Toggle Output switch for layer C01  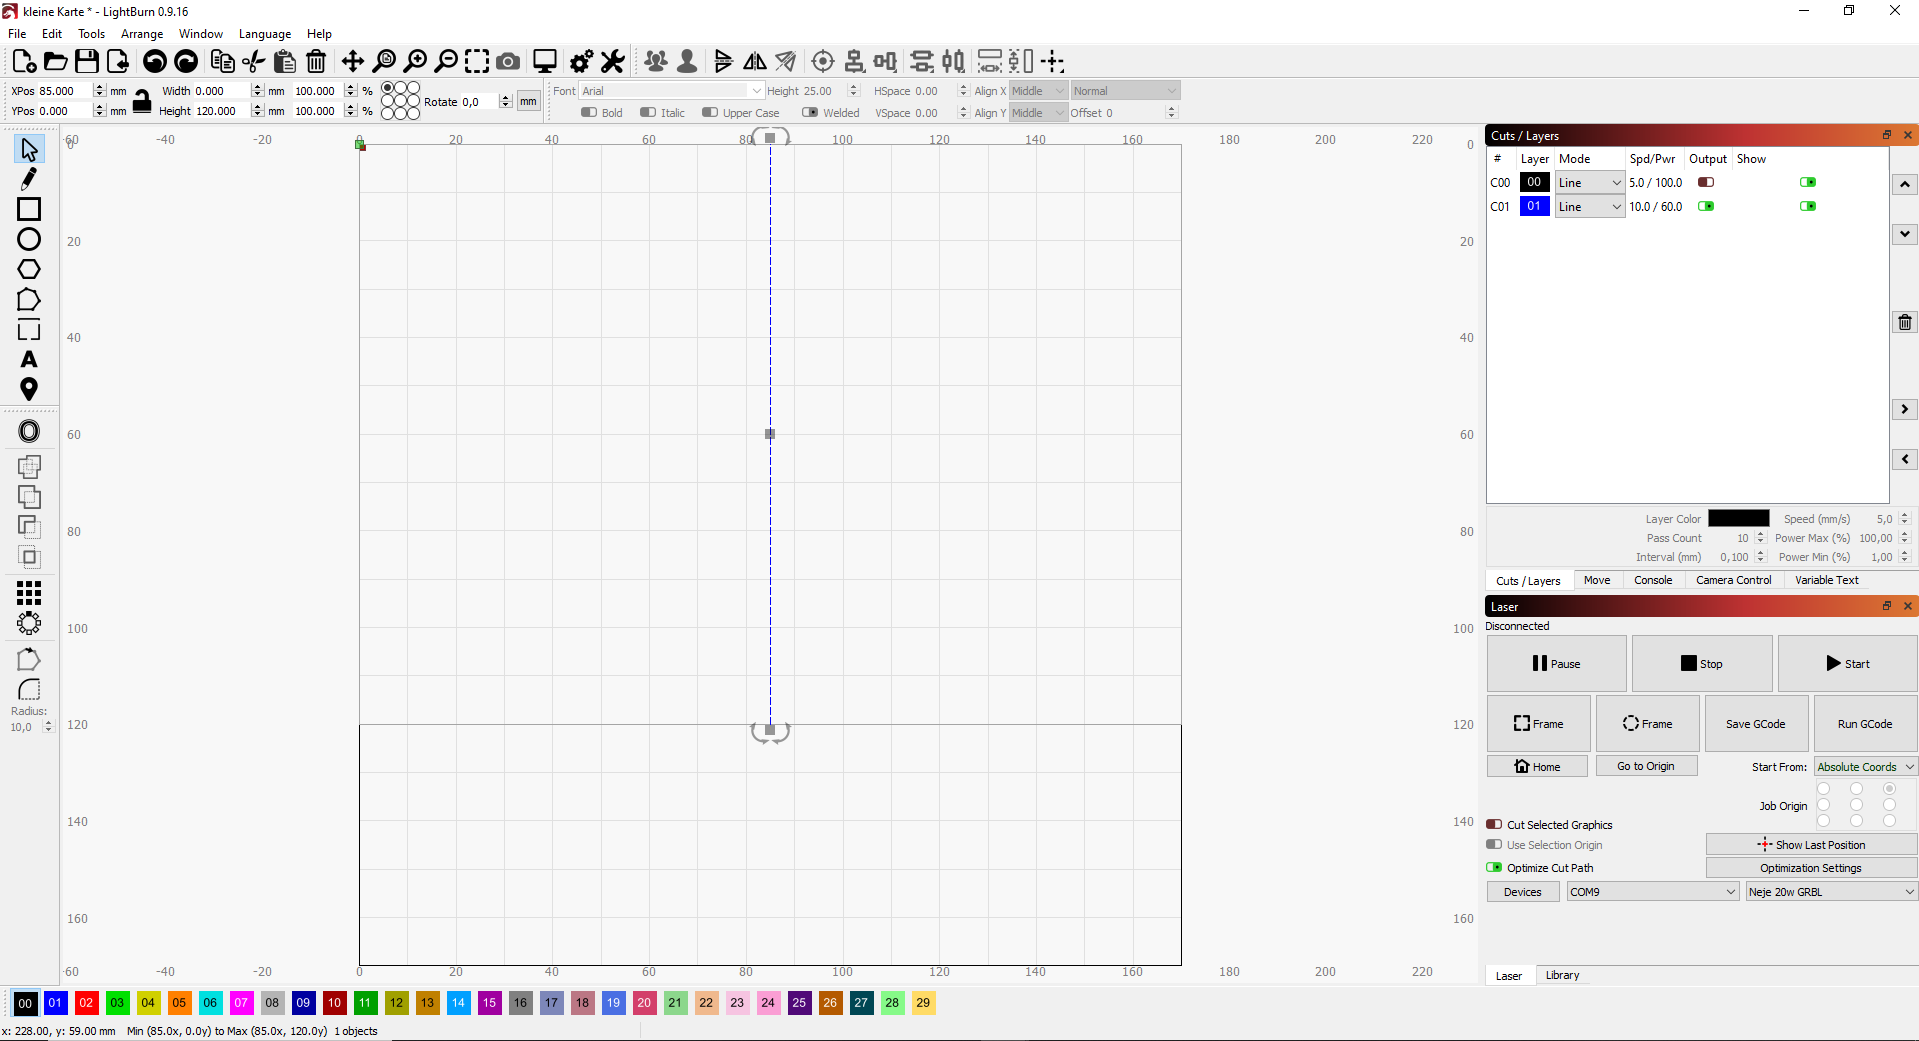pyautogui.click(x=1706, y=206)
